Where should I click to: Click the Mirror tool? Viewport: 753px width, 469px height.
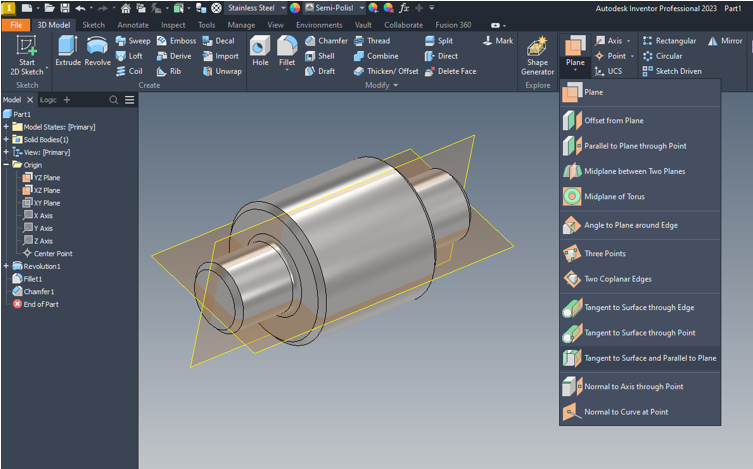point(725,41)
